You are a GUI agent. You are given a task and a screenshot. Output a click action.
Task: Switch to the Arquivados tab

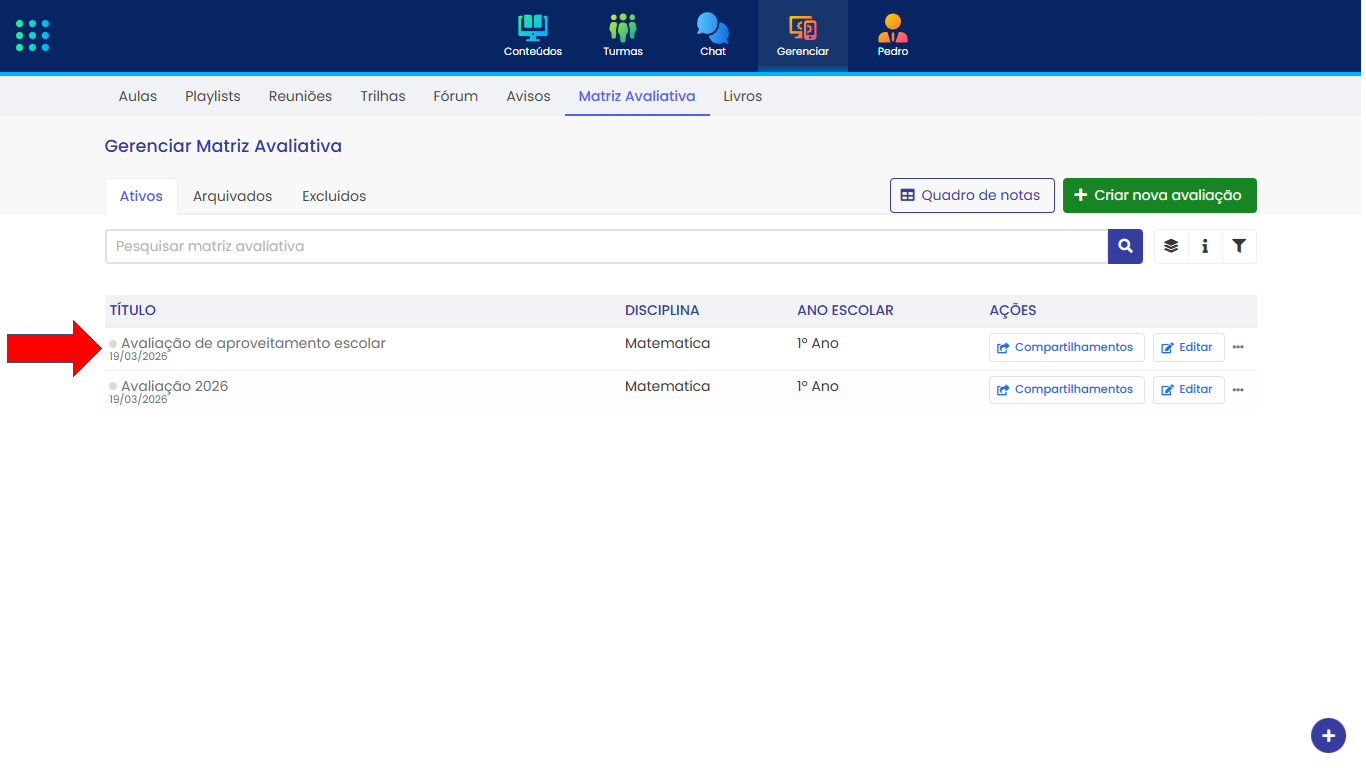[x=233, y=196]
